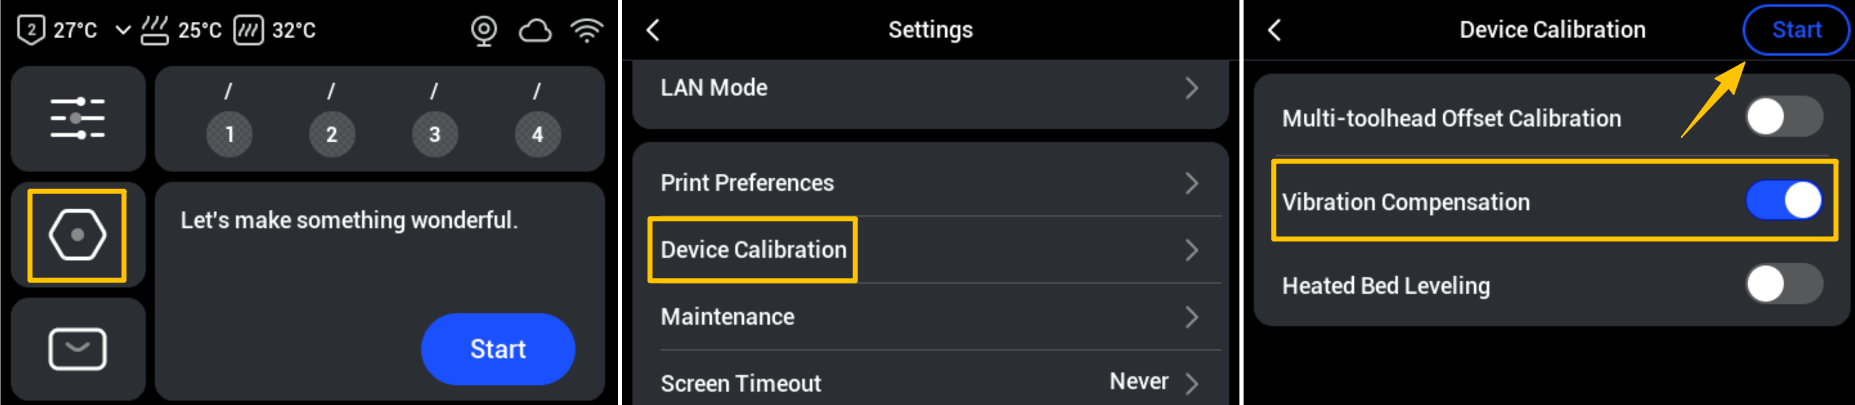Expand the nozzle temperature dropdown arrow
Viewport: 1855px width, 405px height.
(123, 30)
